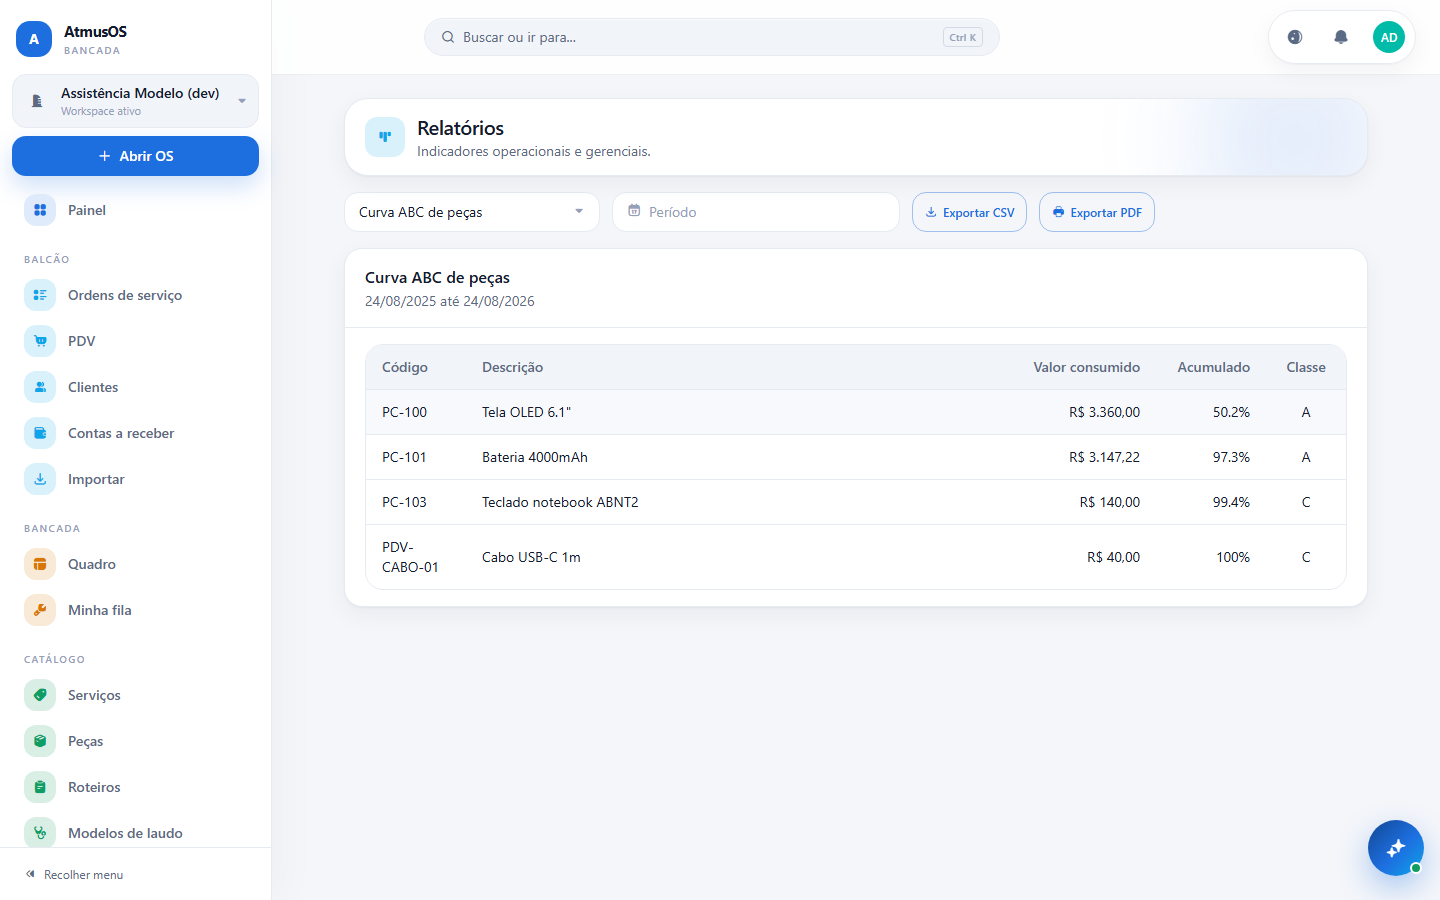Open the AD user avatar menu
Image resolution: width=1440 pixels, height=900 pixels.
1389,37
